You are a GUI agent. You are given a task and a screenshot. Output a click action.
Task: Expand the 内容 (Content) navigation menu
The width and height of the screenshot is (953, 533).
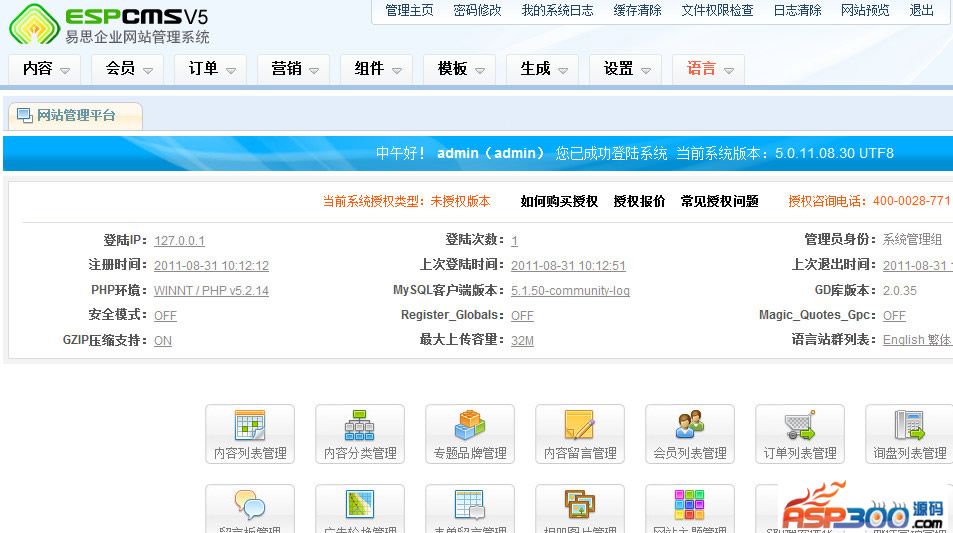point(45,69)
